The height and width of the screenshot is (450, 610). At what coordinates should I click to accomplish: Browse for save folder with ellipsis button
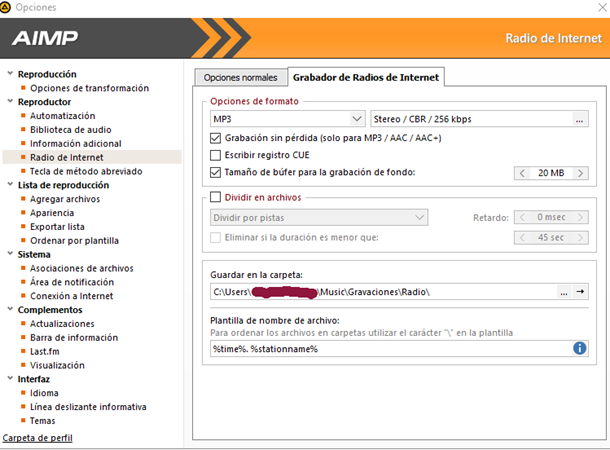tap(564, 292)
